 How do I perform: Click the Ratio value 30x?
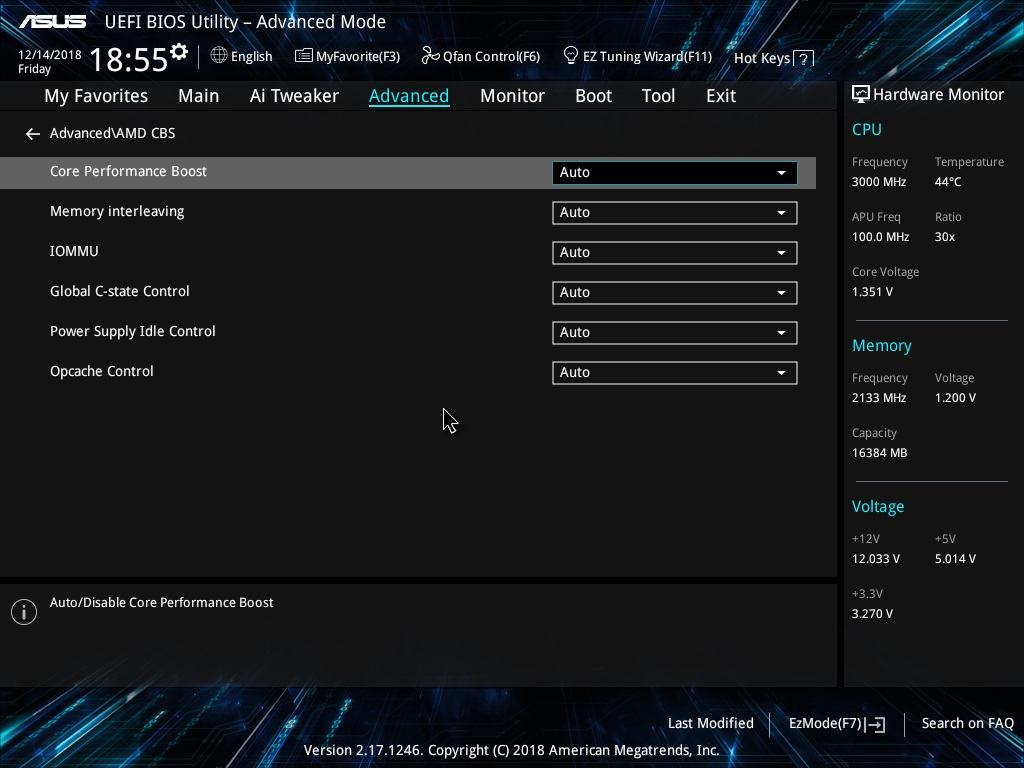tap(944, 237)
